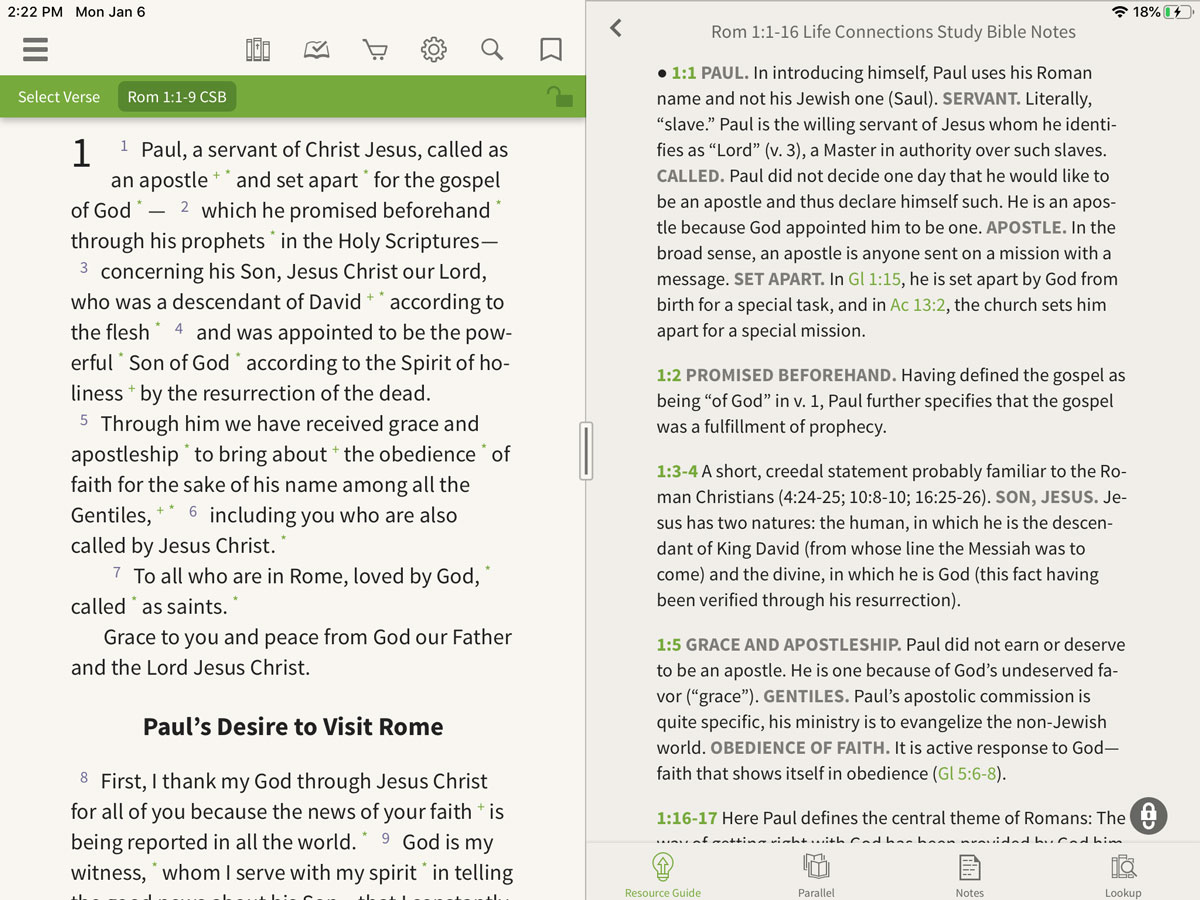1200x900 pixels.
Task: Tap verse number 6 in the Bible text
Action: [x=193, y=511]
